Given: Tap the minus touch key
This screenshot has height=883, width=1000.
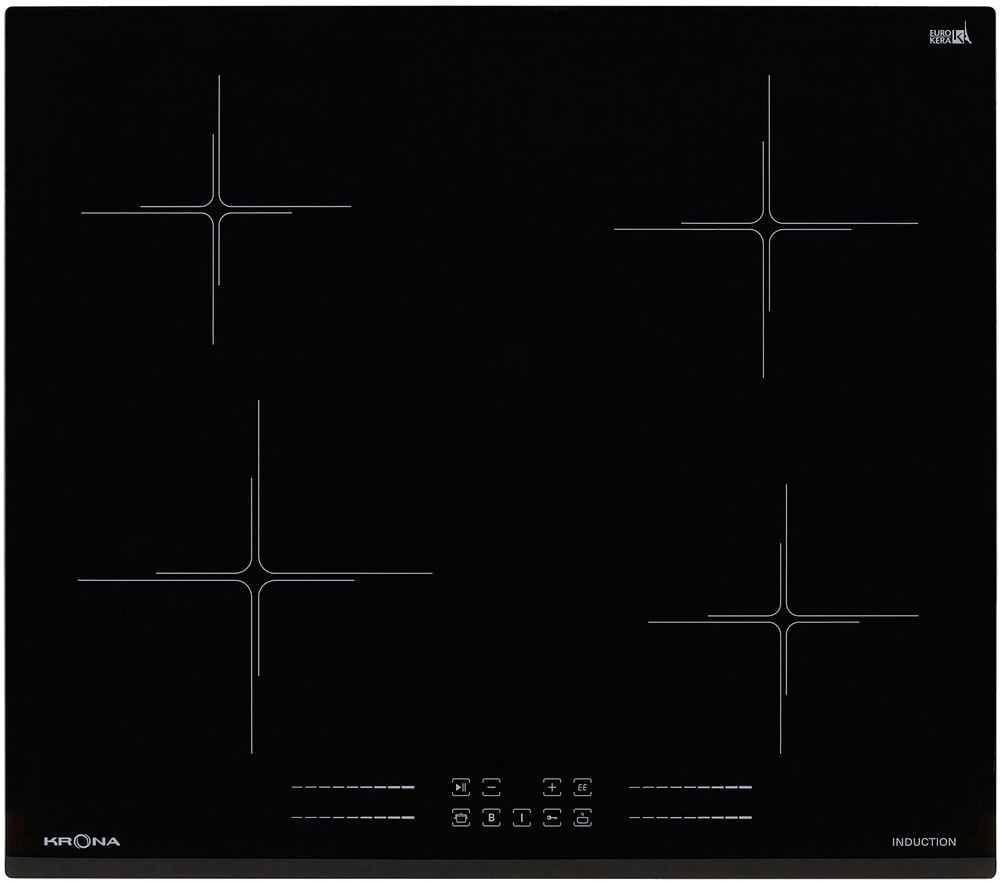Looking at the screenshot, I should click(491, 787).
